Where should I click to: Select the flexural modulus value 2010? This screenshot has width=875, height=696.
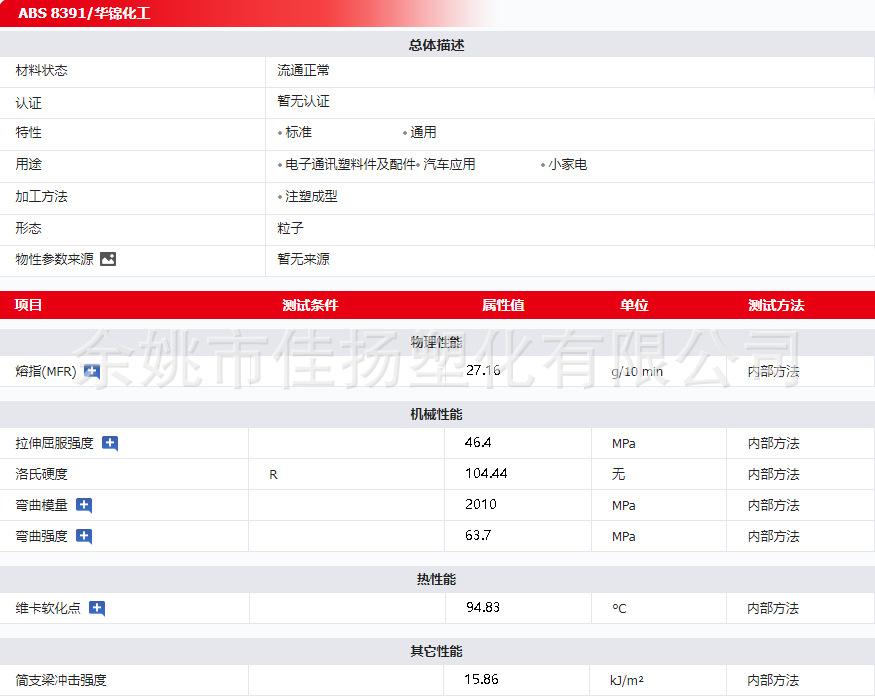pos(481,504)
